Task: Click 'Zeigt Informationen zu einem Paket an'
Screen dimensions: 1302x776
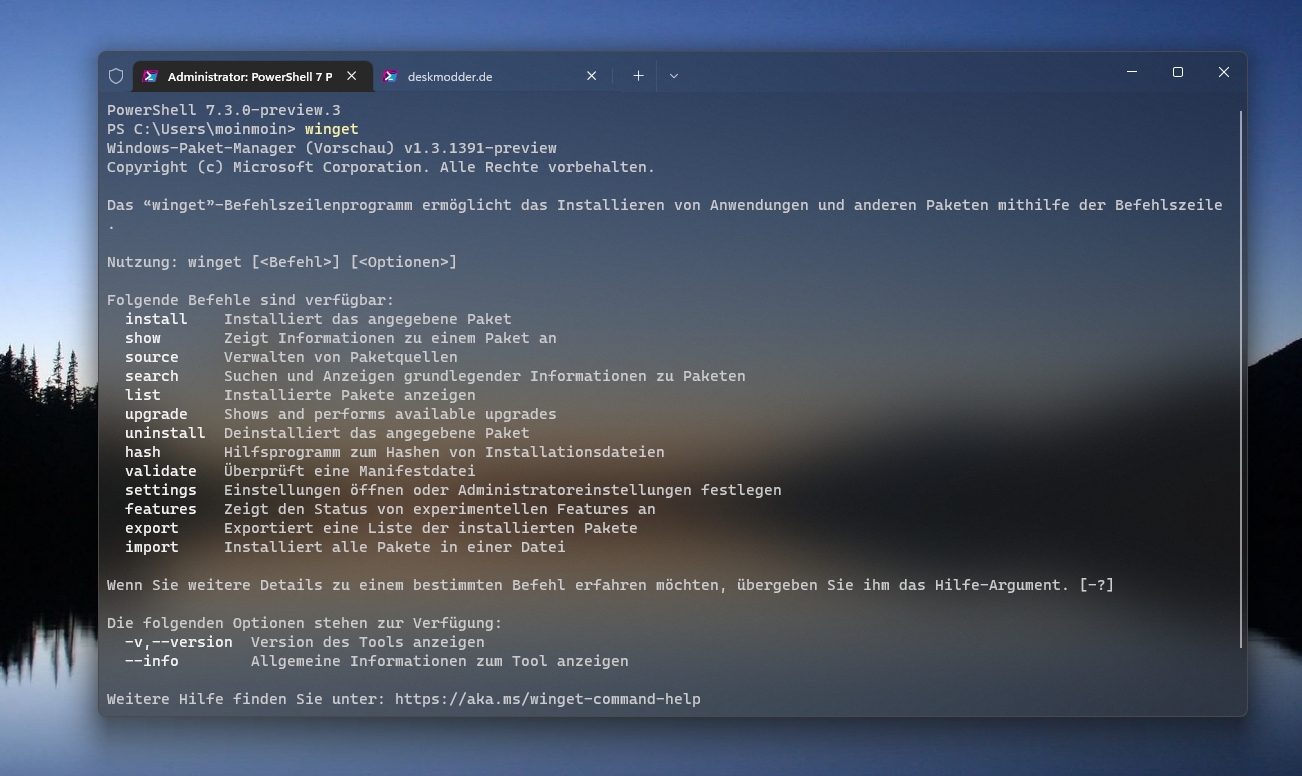Action: [x=390, y=338]
